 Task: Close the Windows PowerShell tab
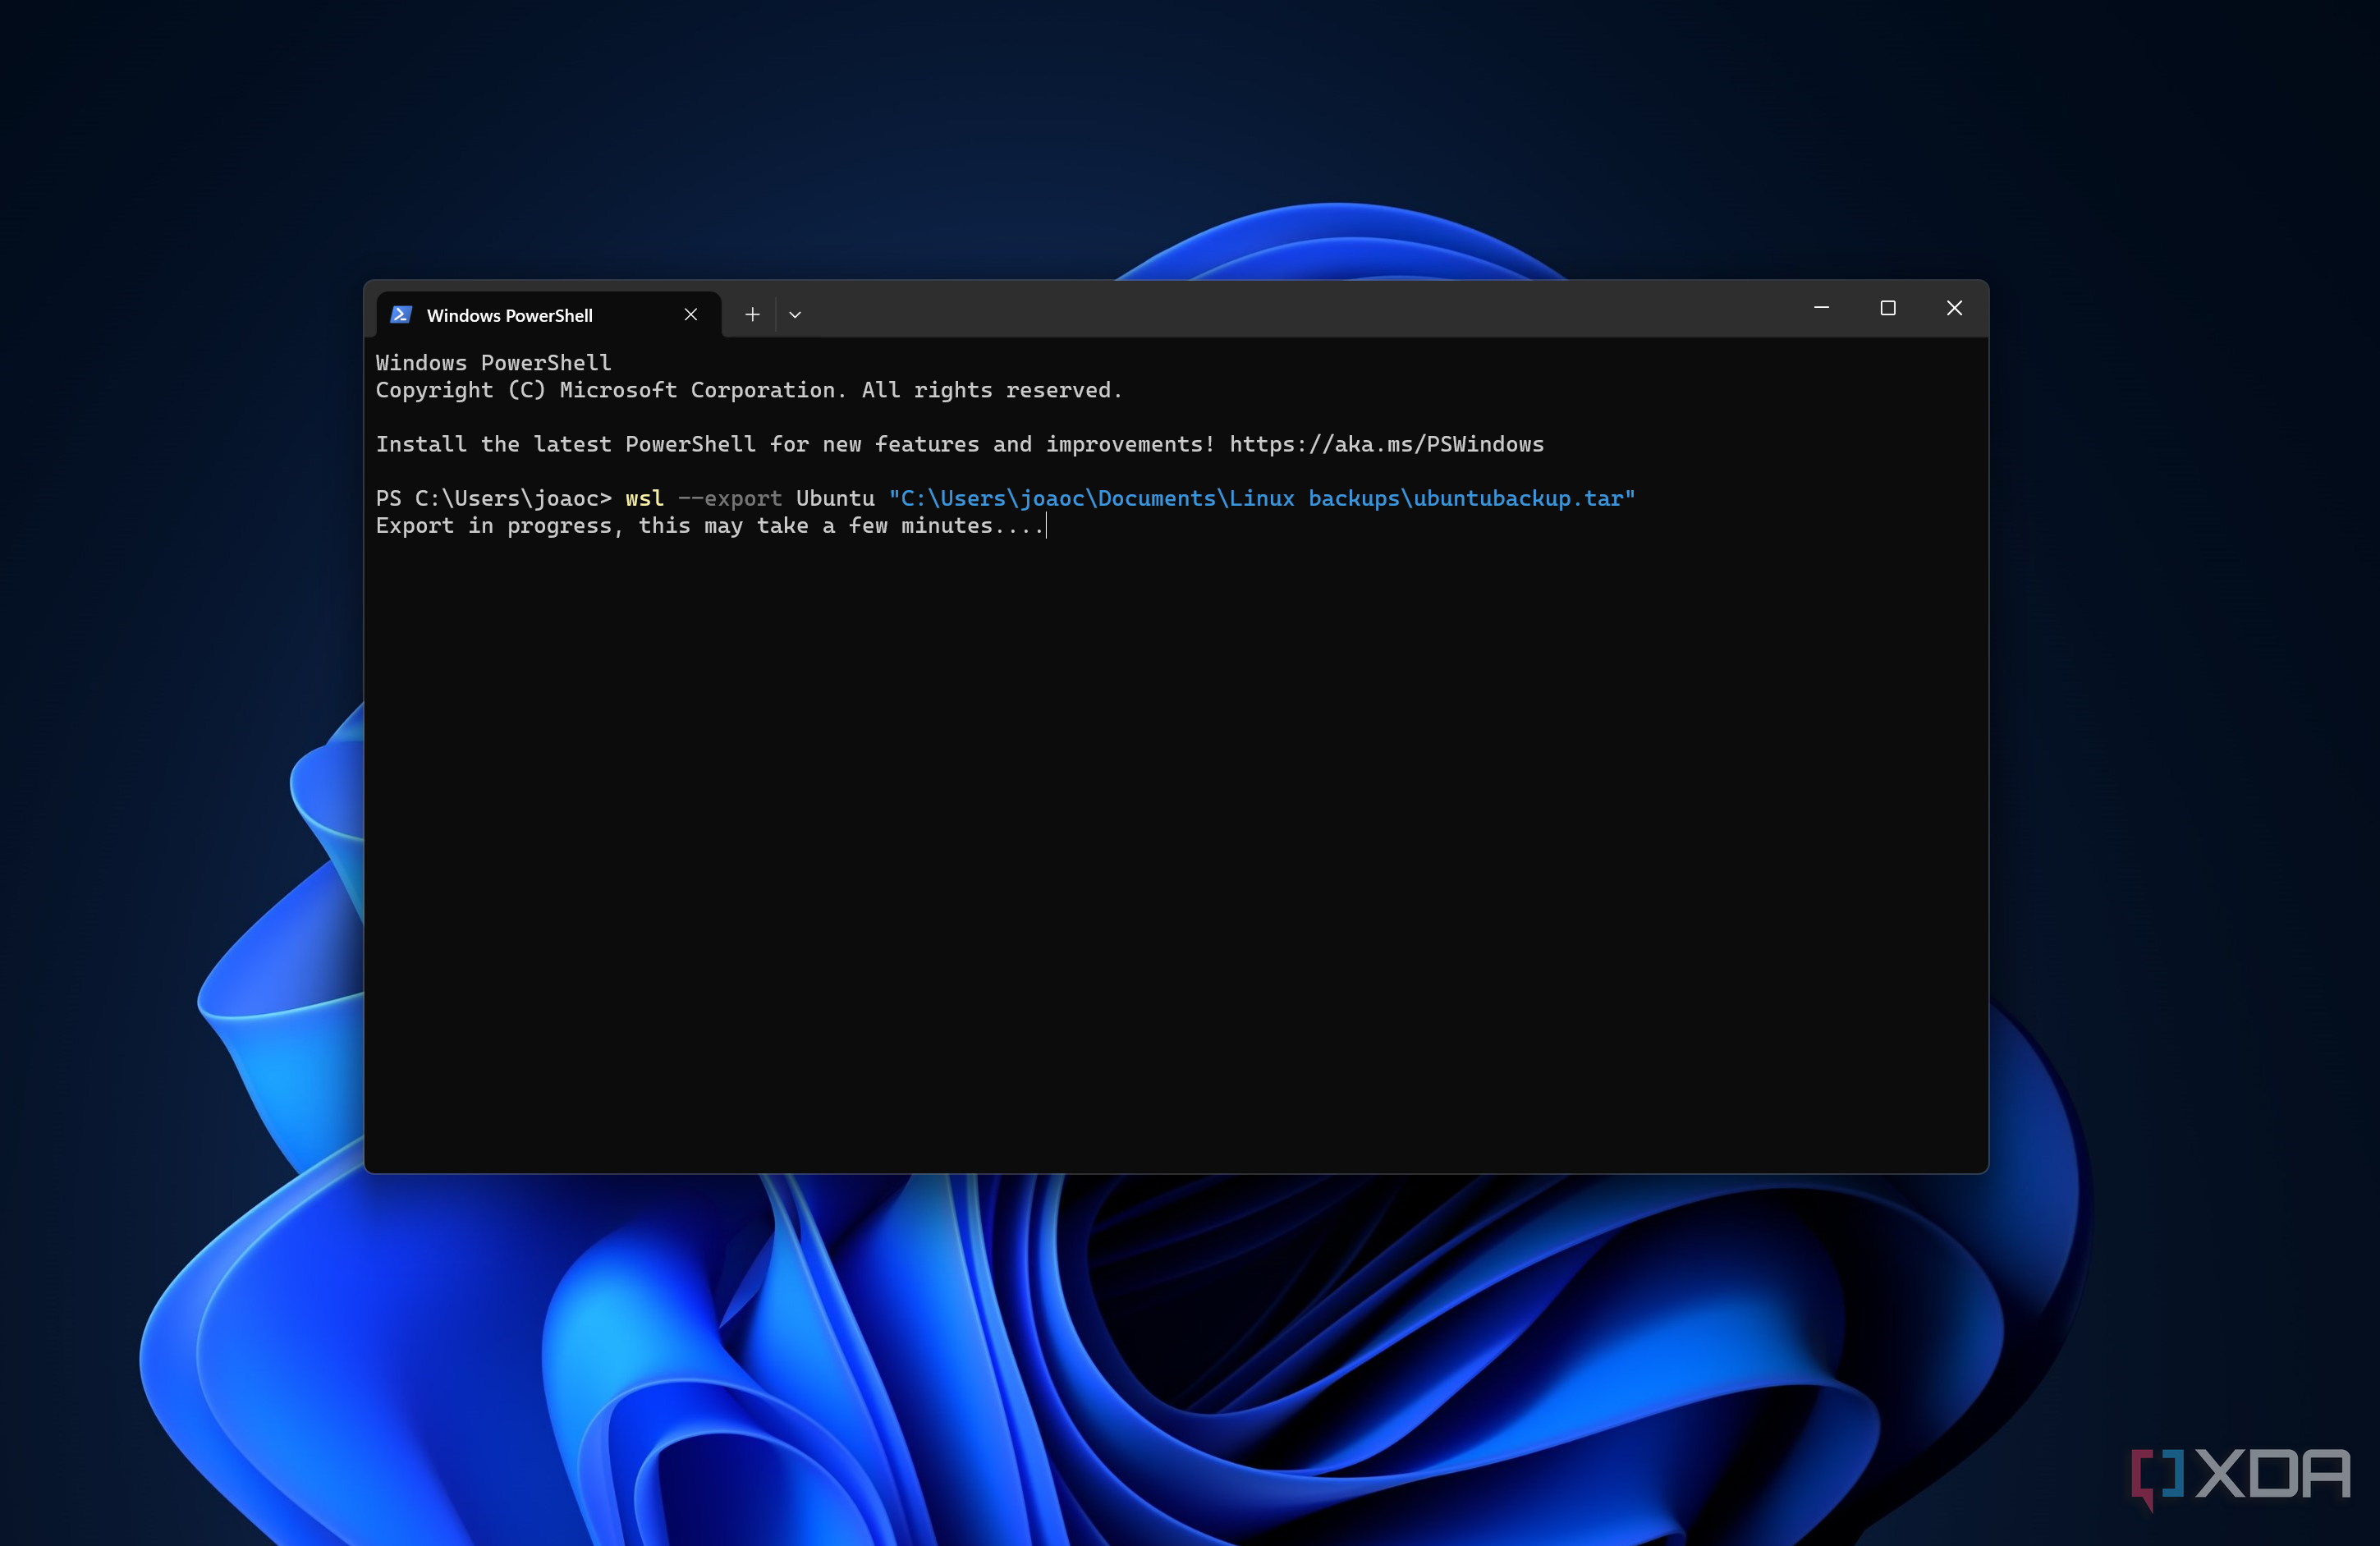(690, 315)
